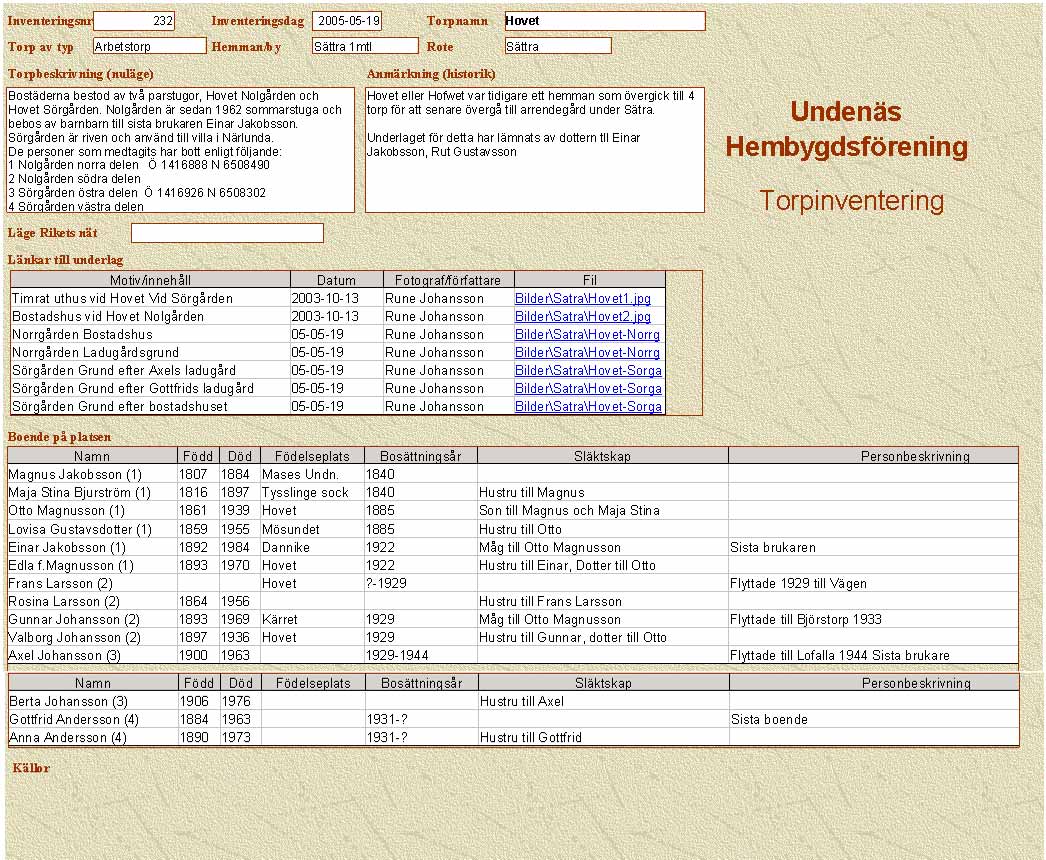Click inside the Anmärkning historik text box

click(x=534, y=150)
